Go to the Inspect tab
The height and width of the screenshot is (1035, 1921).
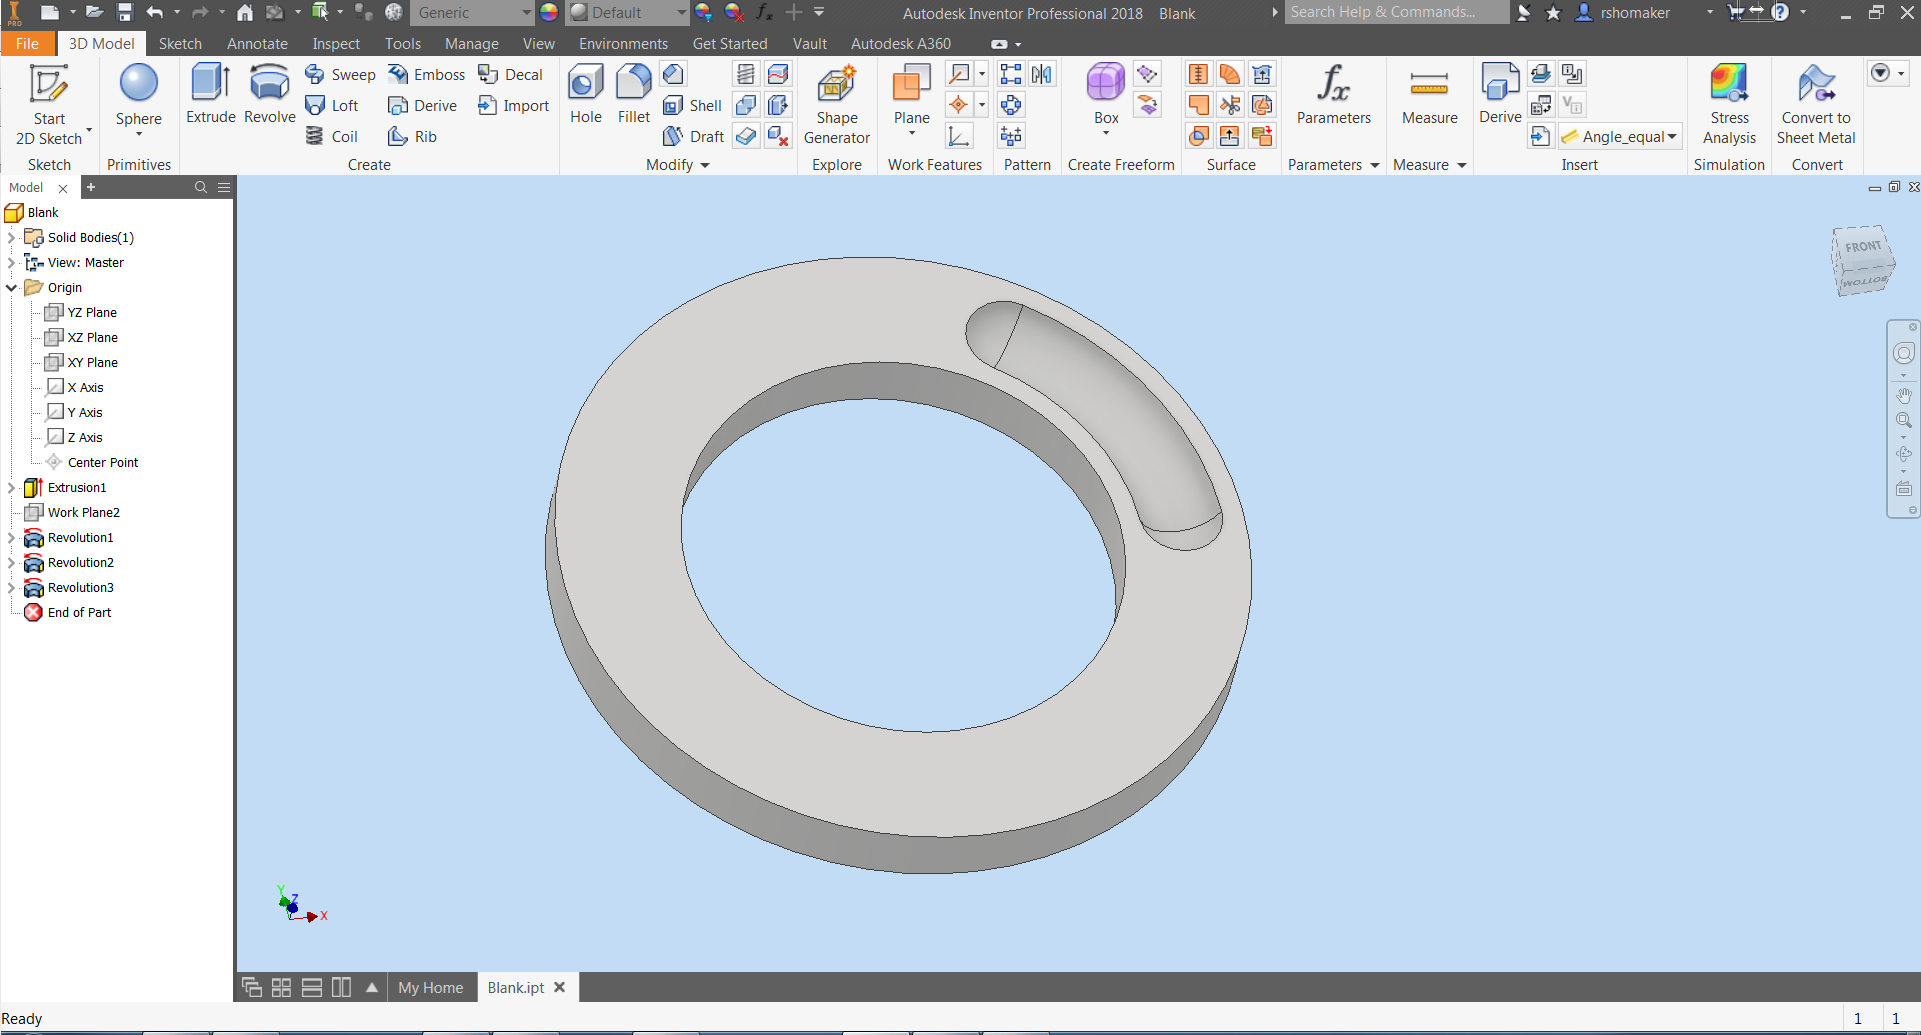pyautogui.click(x=336, y=44)
